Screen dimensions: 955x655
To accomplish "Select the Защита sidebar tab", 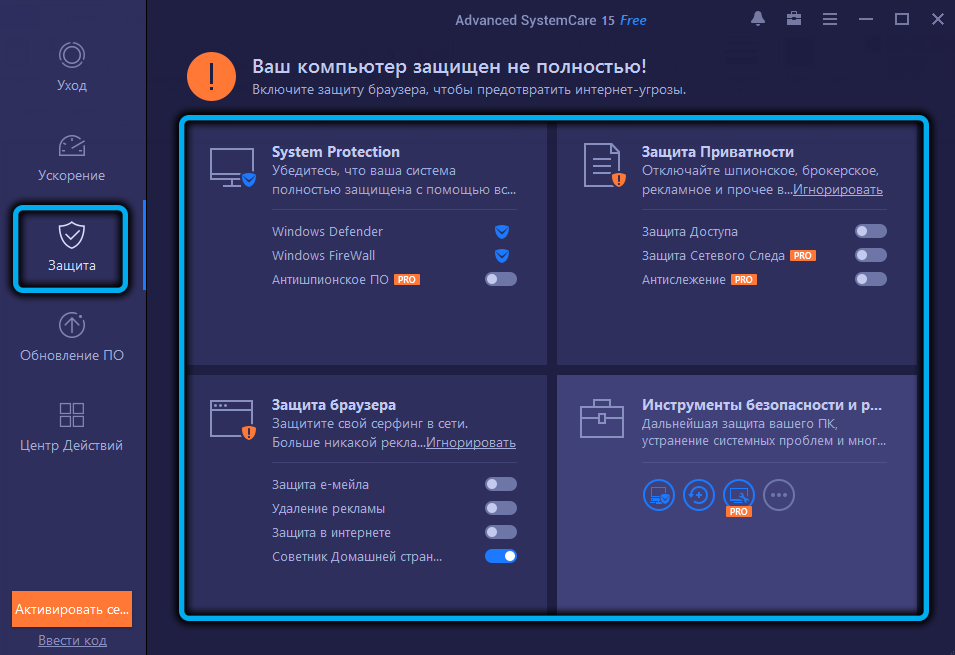I will coord(71,248).
